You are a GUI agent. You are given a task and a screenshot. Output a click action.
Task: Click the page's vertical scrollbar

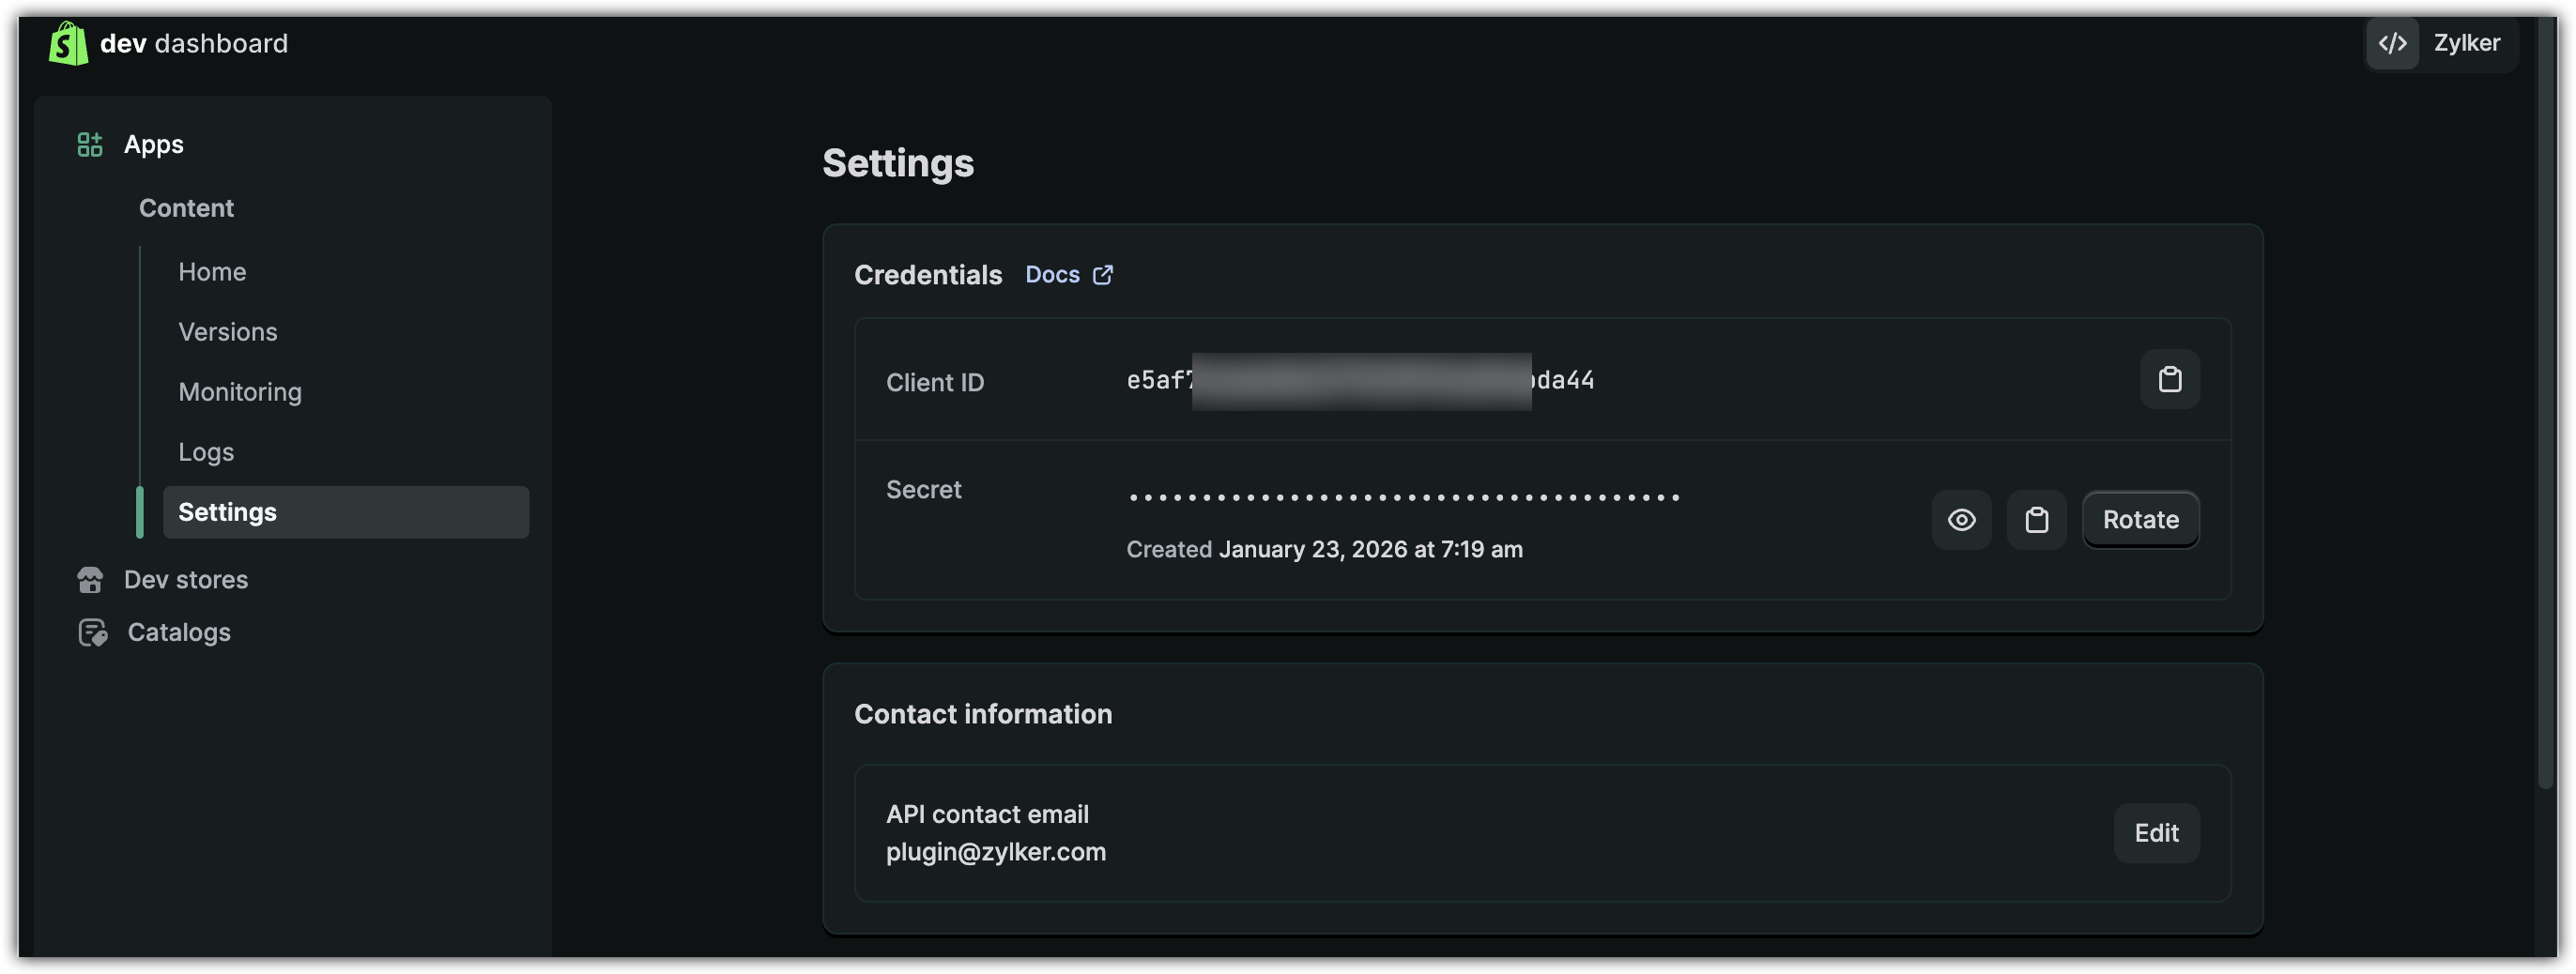pos(2546,400)
